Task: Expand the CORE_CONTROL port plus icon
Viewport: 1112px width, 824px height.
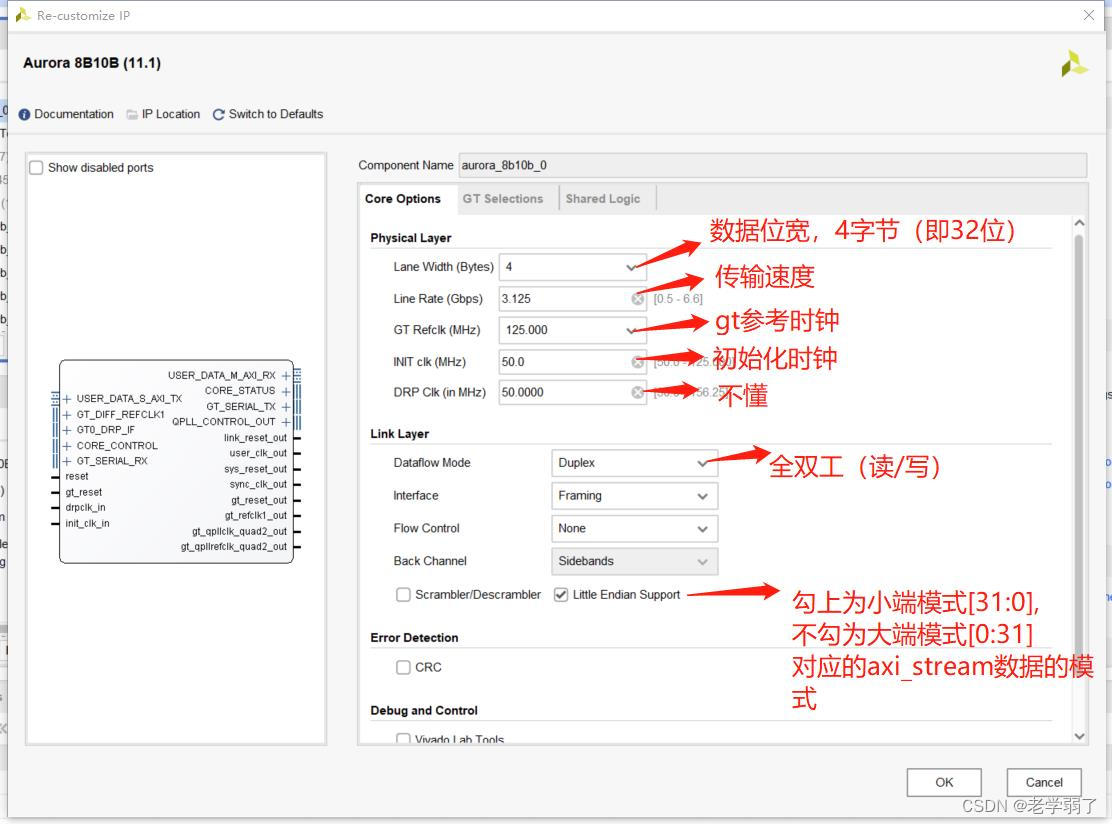Action: click(x=67, y=445)
